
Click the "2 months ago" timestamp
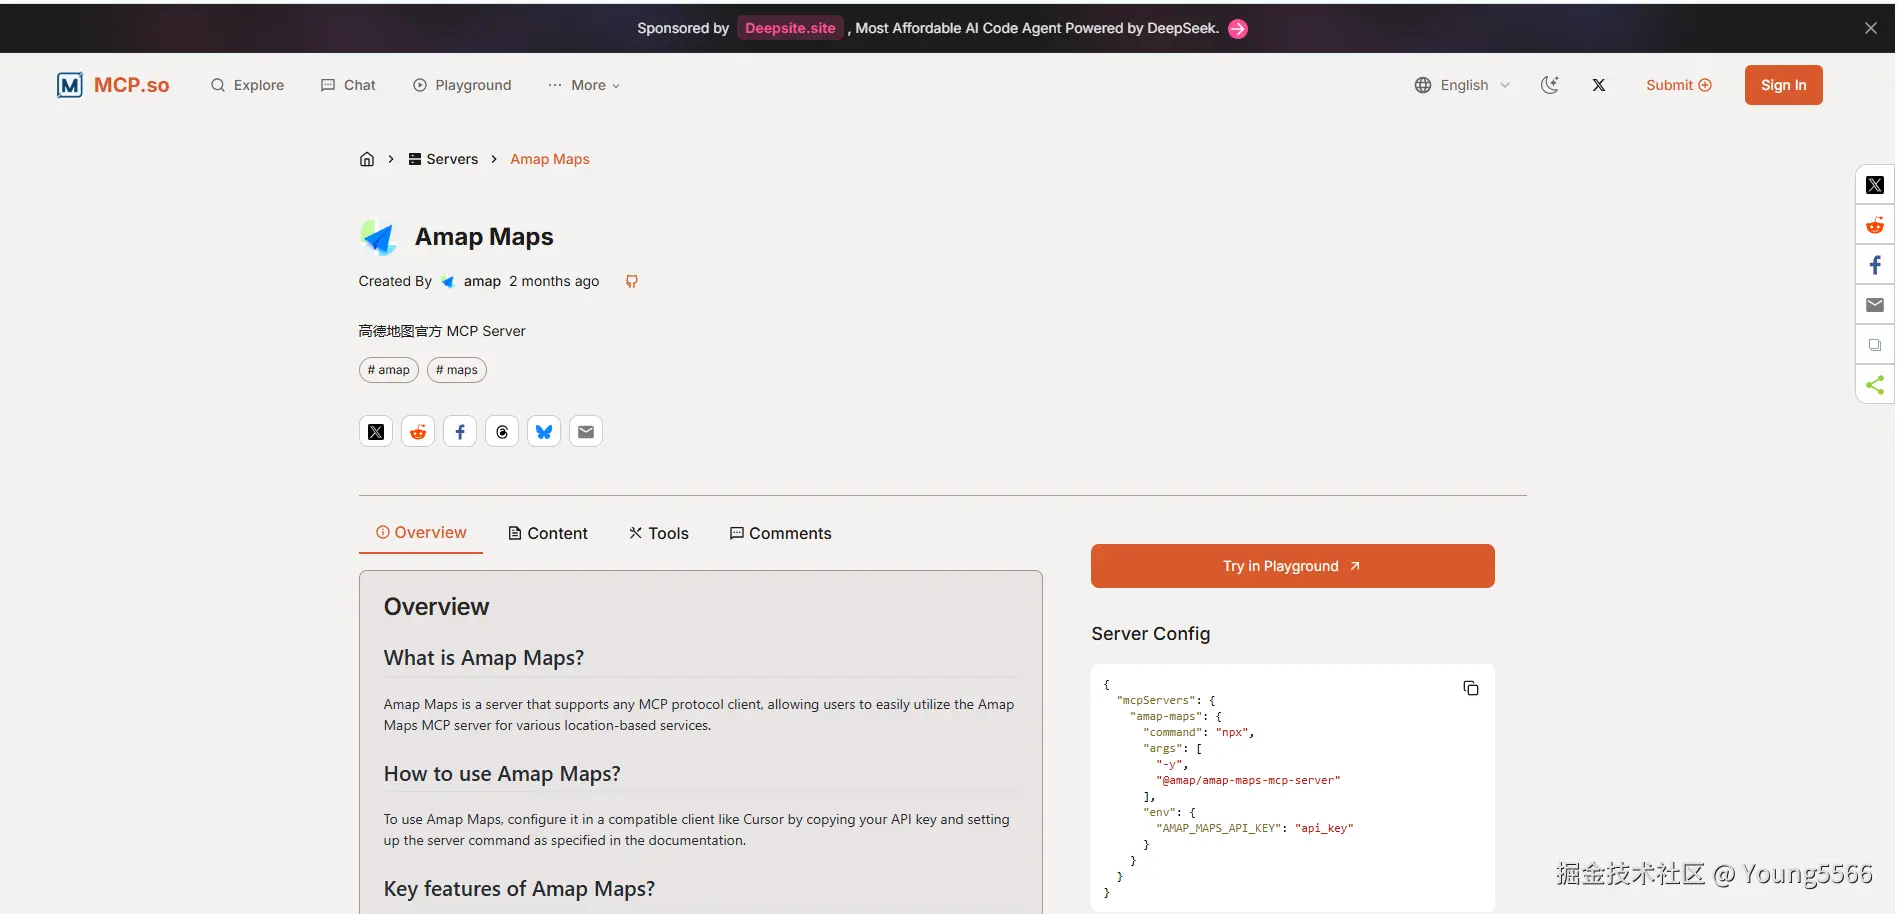click(x=554, y=281)
